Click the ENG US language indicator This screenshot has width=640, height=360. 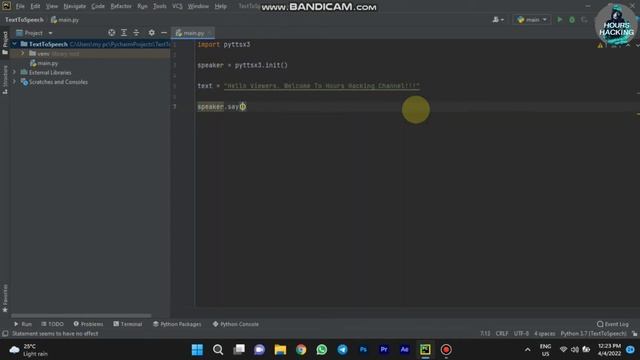[x=545, y=350]
